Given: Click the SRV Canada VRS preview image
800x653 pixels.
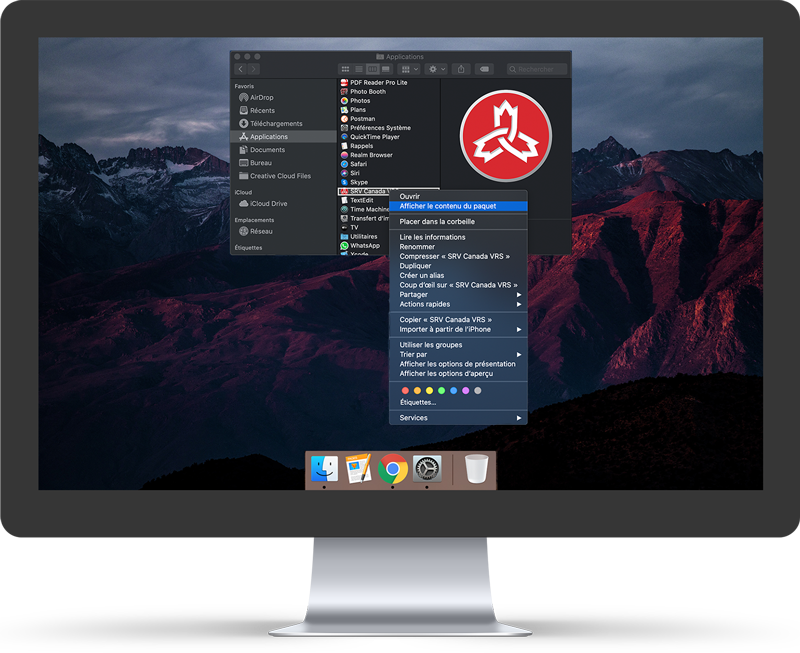Looking at the screenshot, I should click(506, 136).
